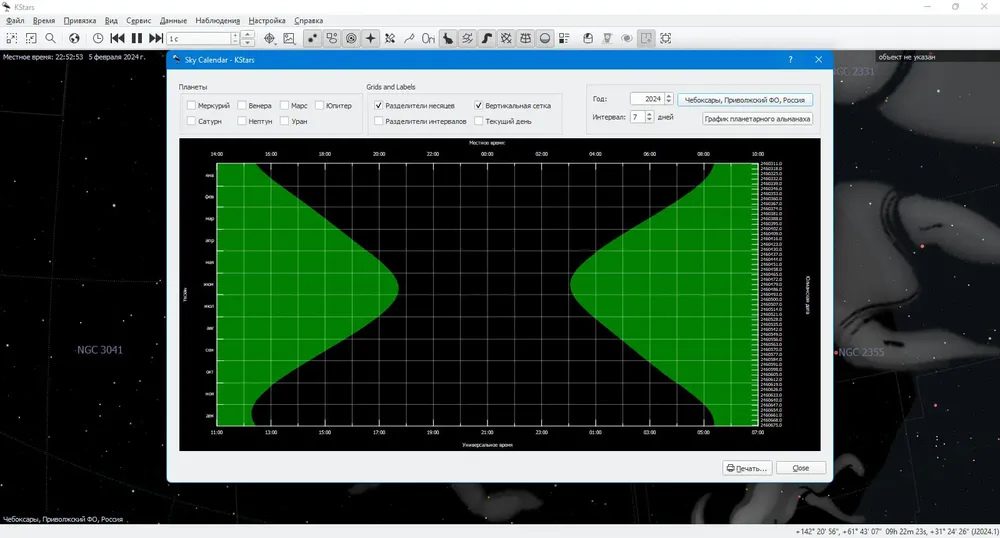Enable Меркурий checkbox
1000x538 pixels.
coord(191,105)
